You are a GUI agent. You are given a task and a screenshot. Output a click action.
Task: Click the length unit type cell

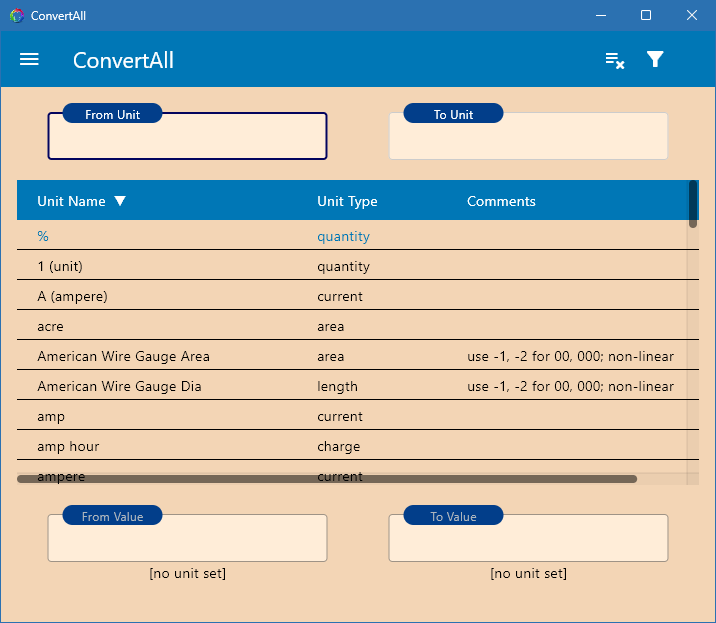[337, 386]
